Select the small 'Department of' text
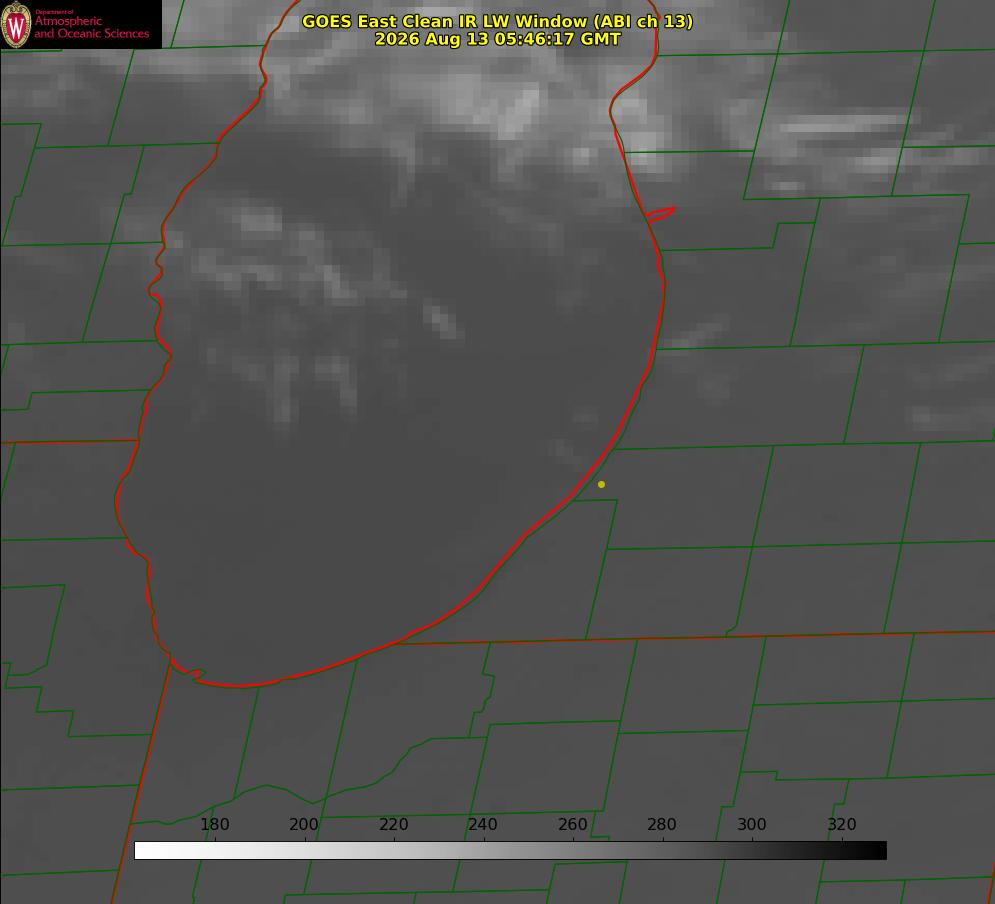Viewport: 995px width, 904px height. click(x=54, y=11)
